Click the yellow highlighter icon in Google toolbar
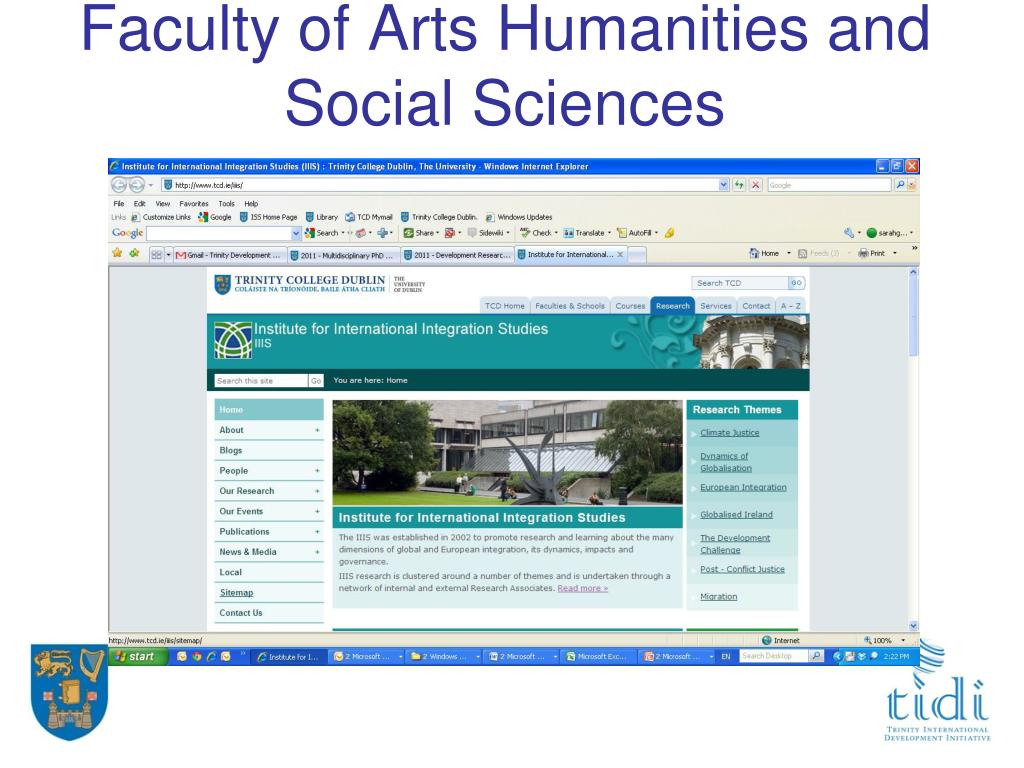Viewport: 1024px width, 768px height. (x=669, y=233)
